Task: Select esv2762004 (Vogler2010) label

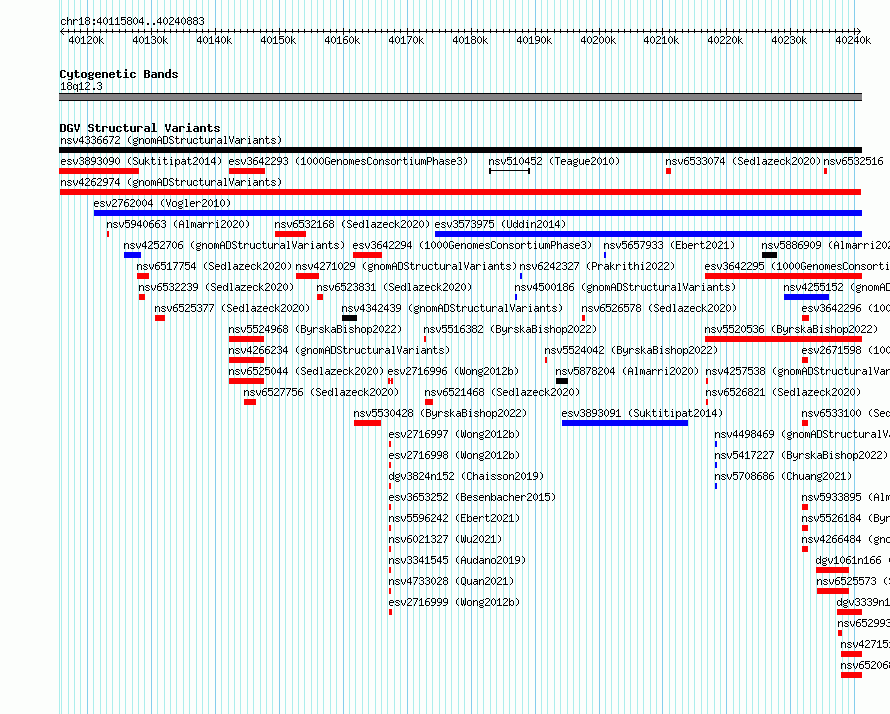Action: coord(162,203)
